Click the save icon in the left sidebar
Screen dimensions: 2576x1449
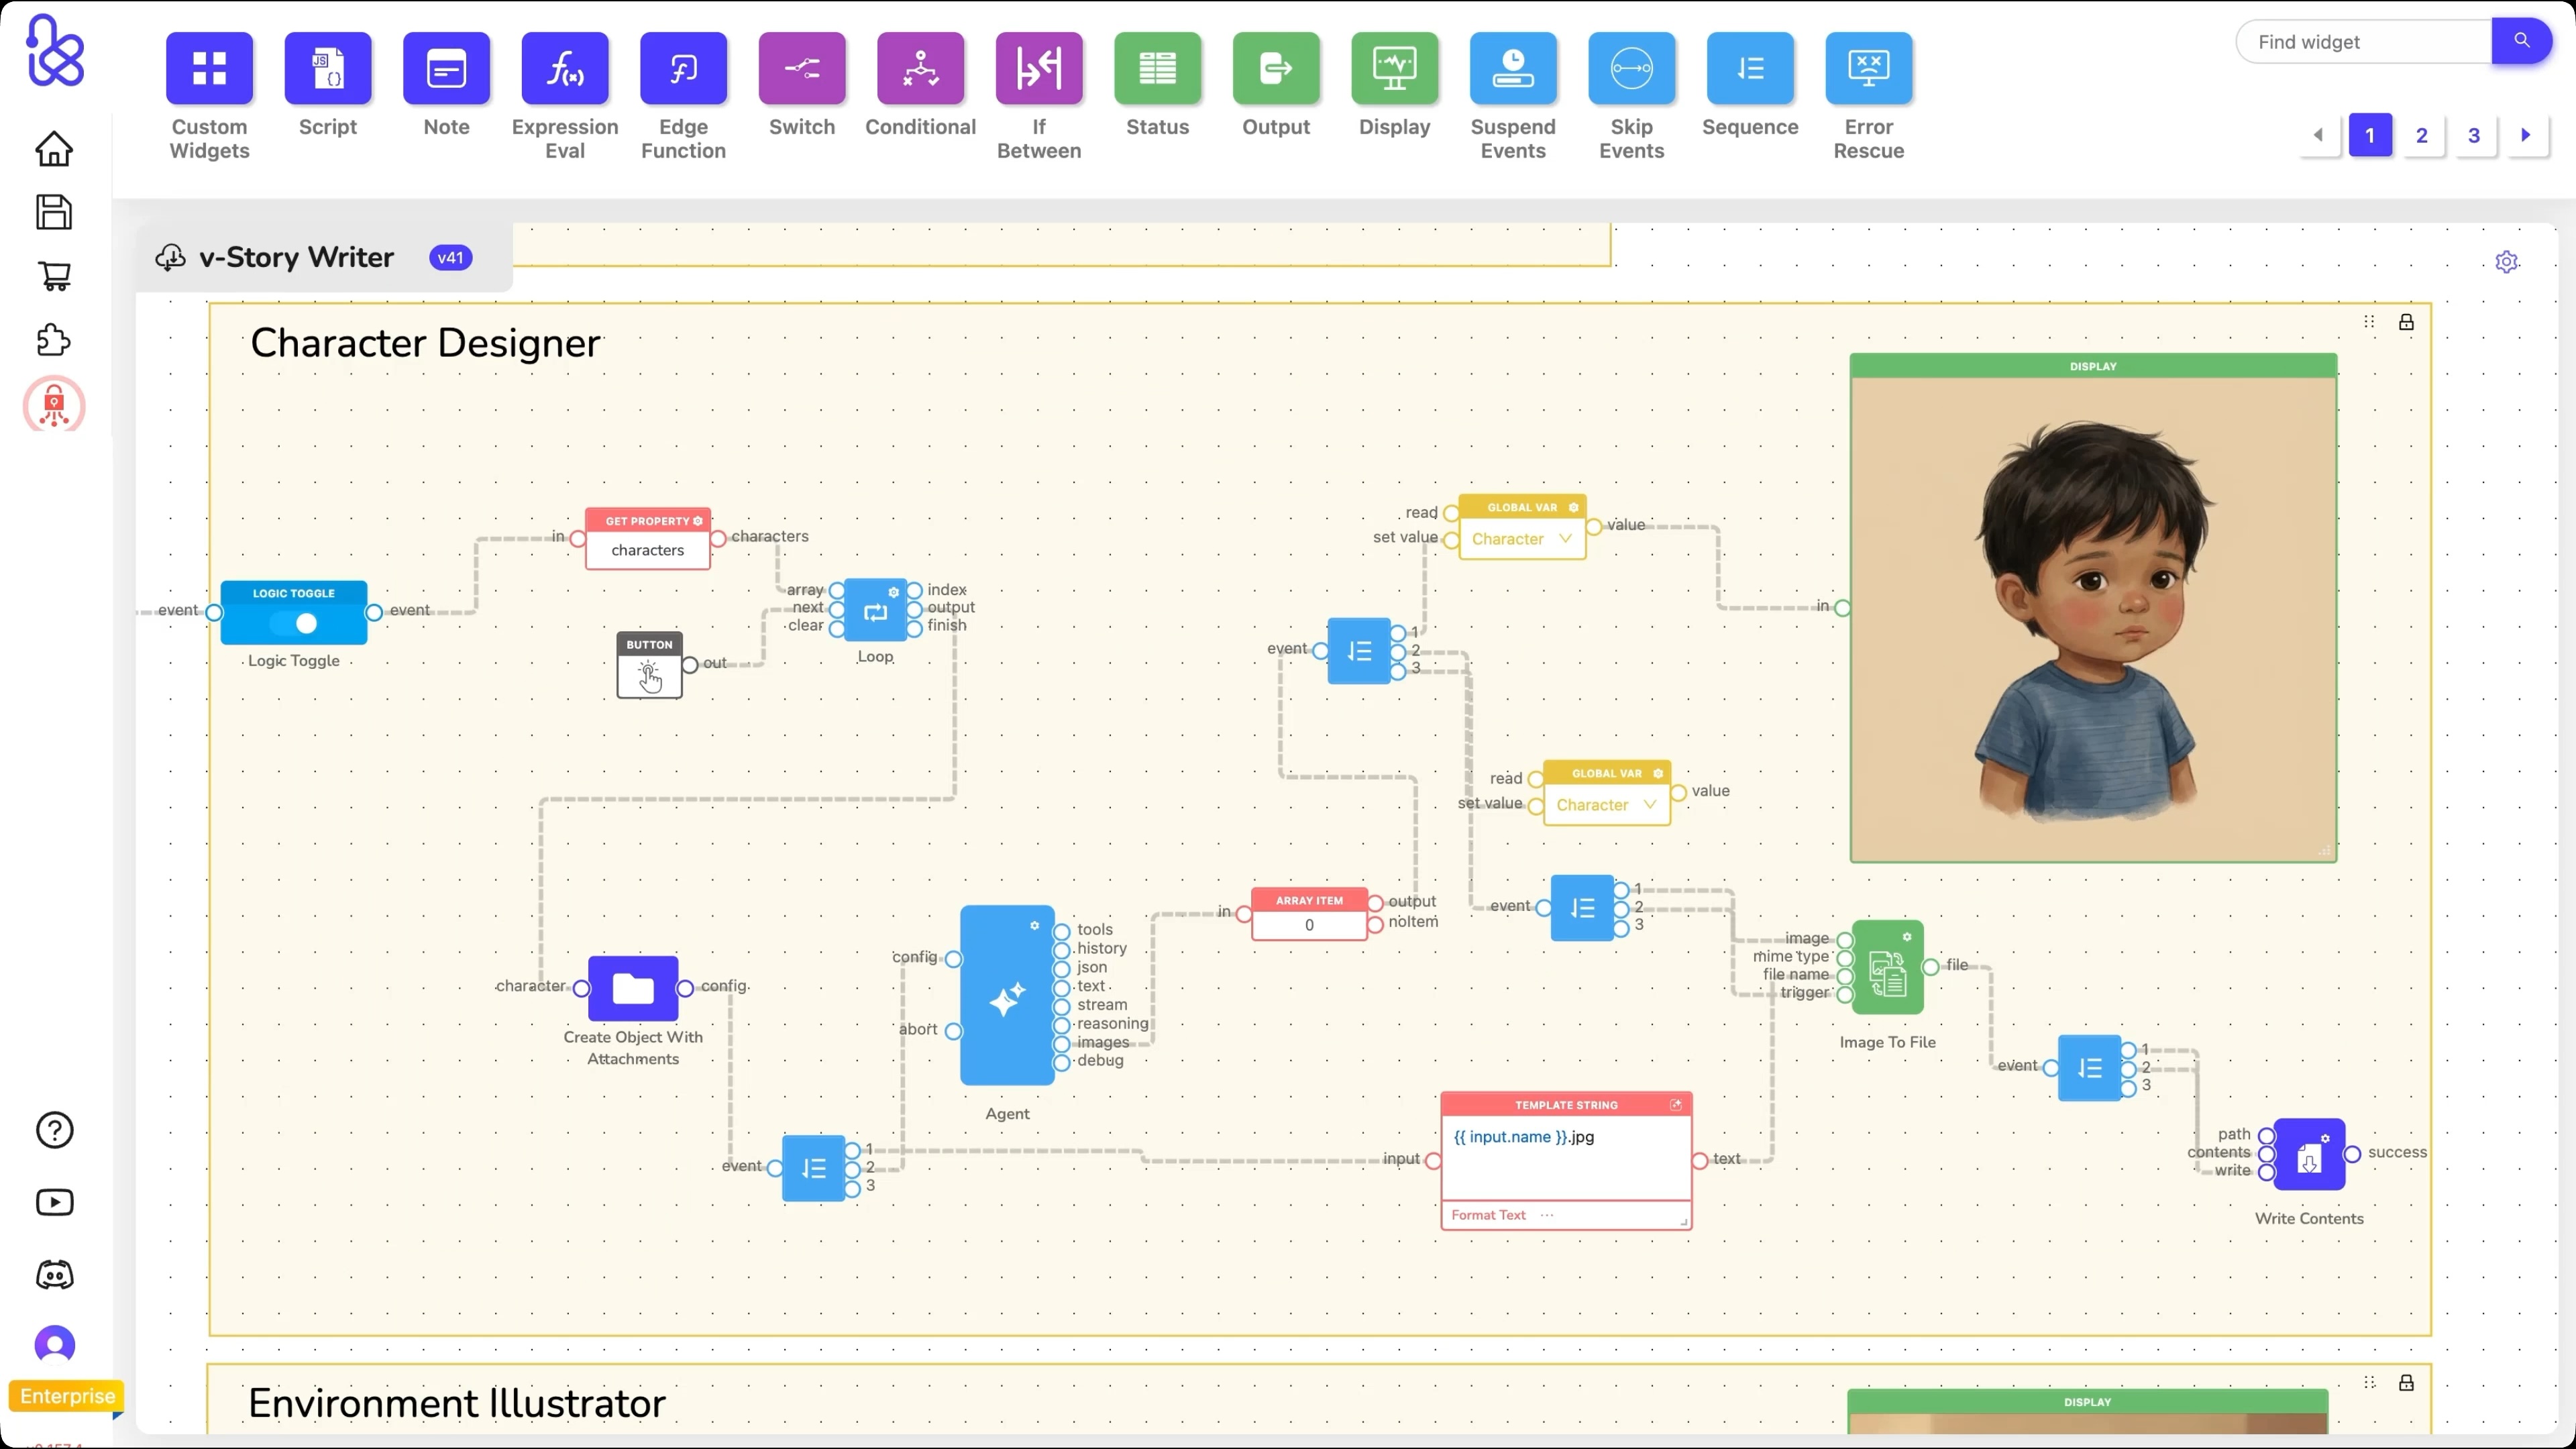click(x=55, y=212)
